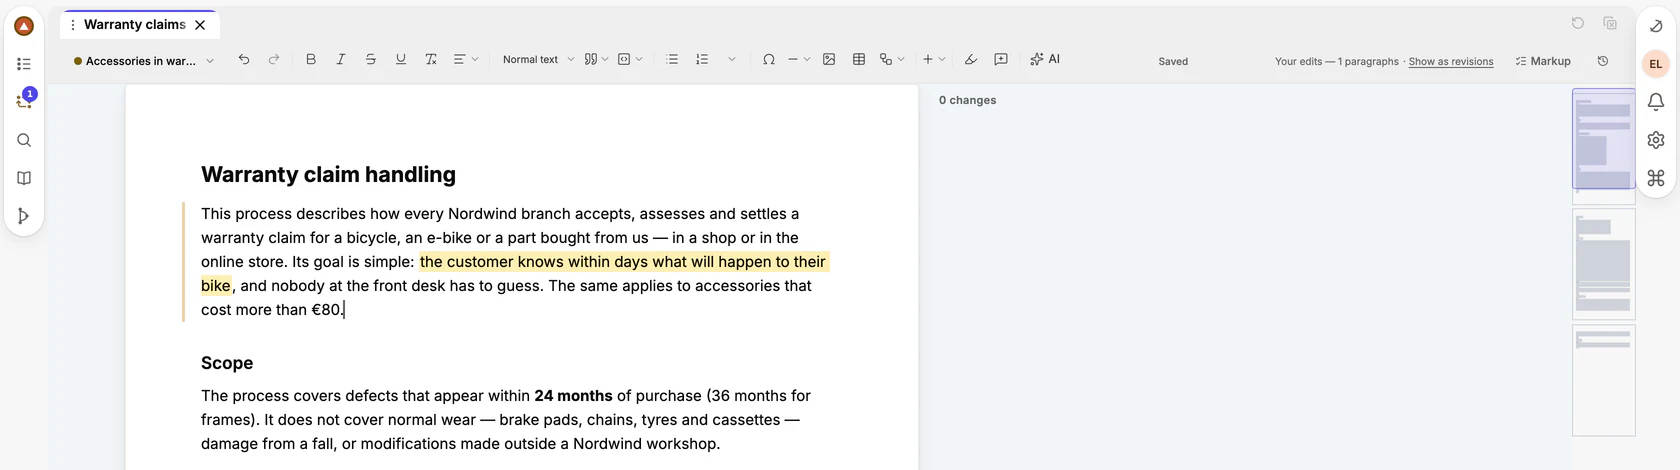Click the 'Warranty claim handling' heading

click(x=328, y=174)
